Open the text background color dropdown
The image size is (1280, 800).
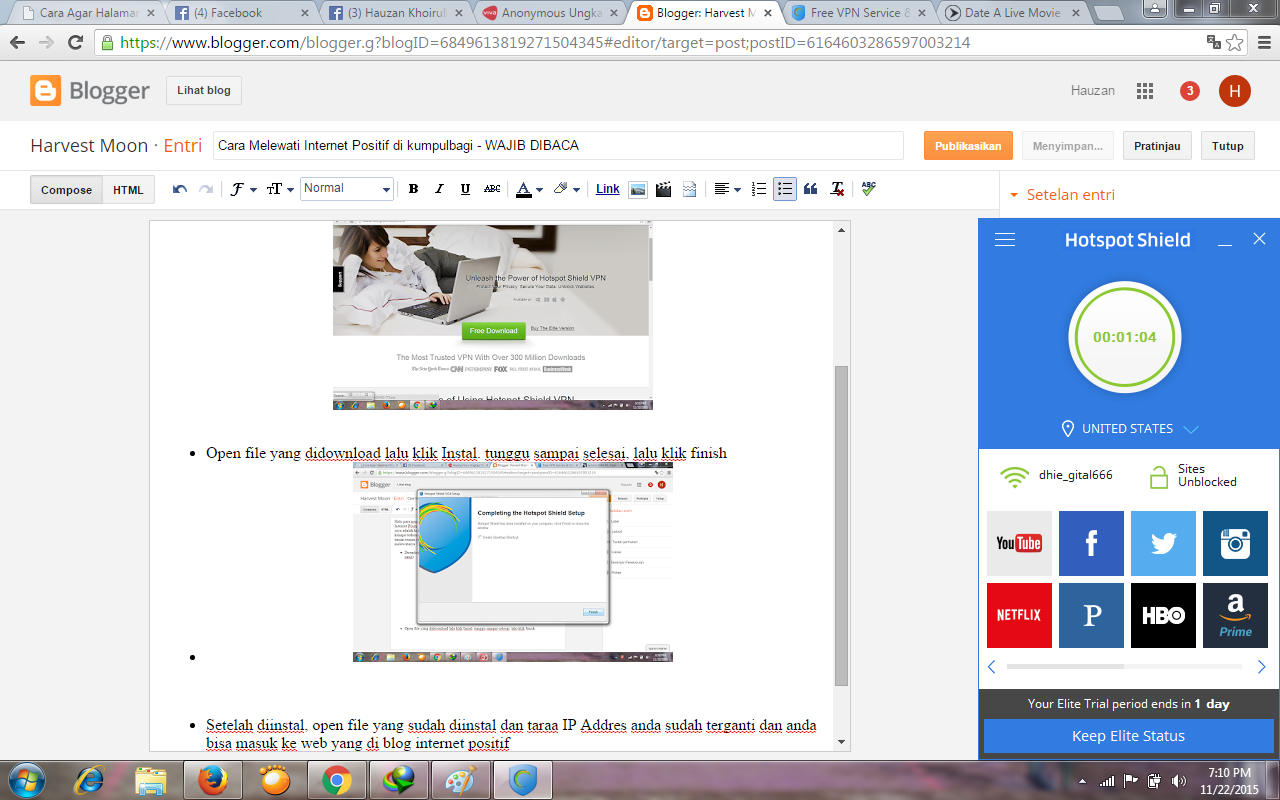tap(566, 189)
